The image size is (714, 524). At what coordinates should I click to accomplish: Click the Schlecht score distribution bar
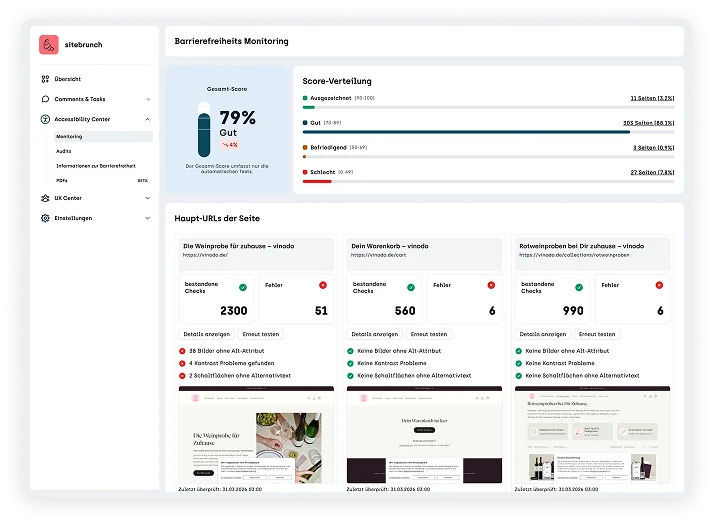tap(488, 181)
